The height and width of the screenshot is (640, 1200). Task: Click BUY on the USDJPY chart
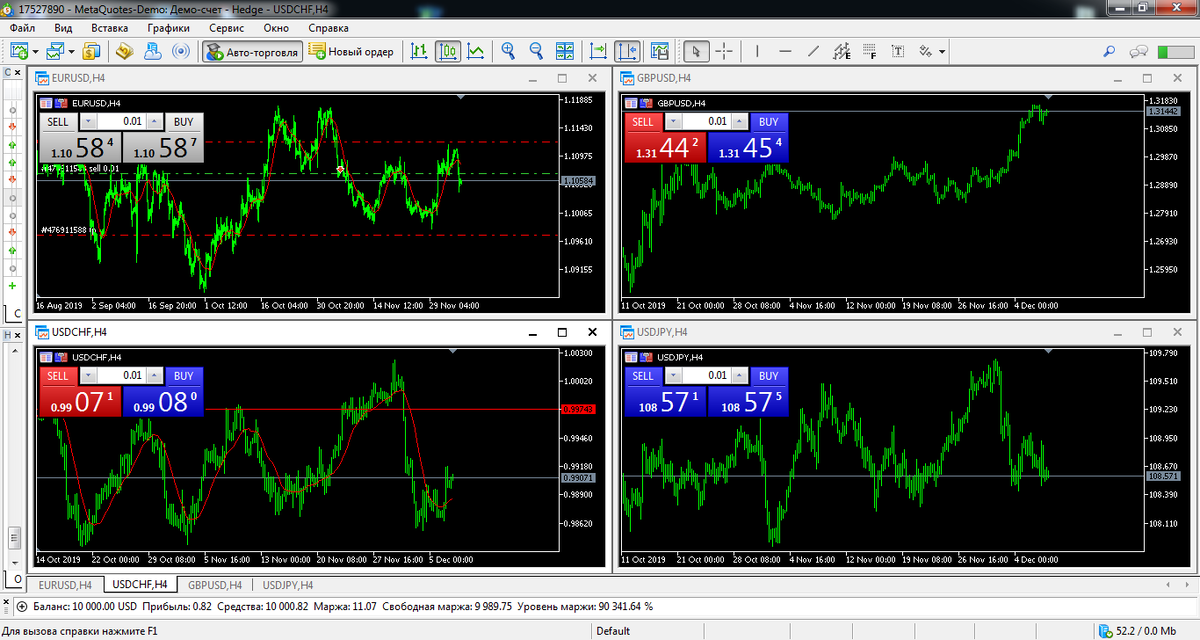point(768,376)
